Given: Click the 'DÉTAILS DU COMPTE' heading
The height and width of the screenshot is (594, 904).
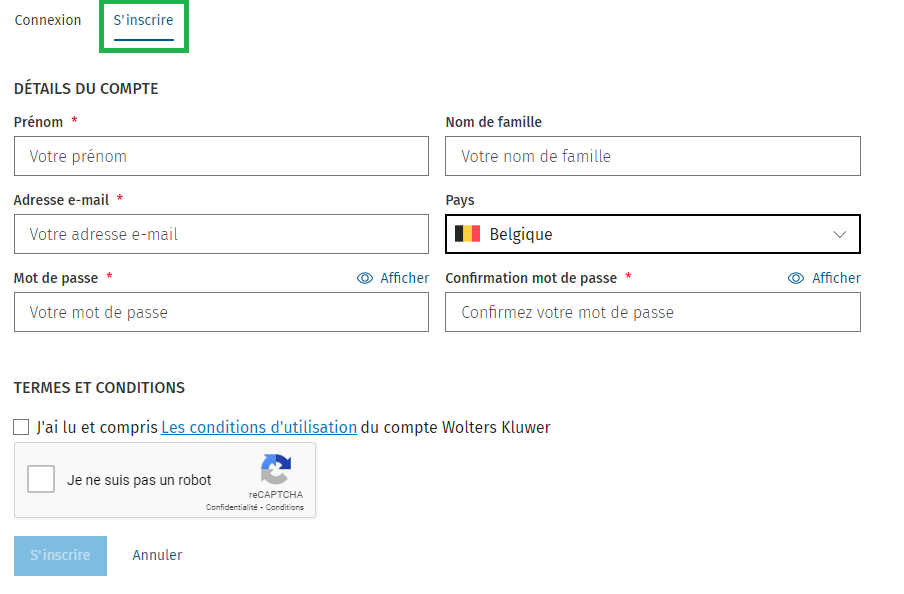Looking at the screenshot, I should [86, 89].
